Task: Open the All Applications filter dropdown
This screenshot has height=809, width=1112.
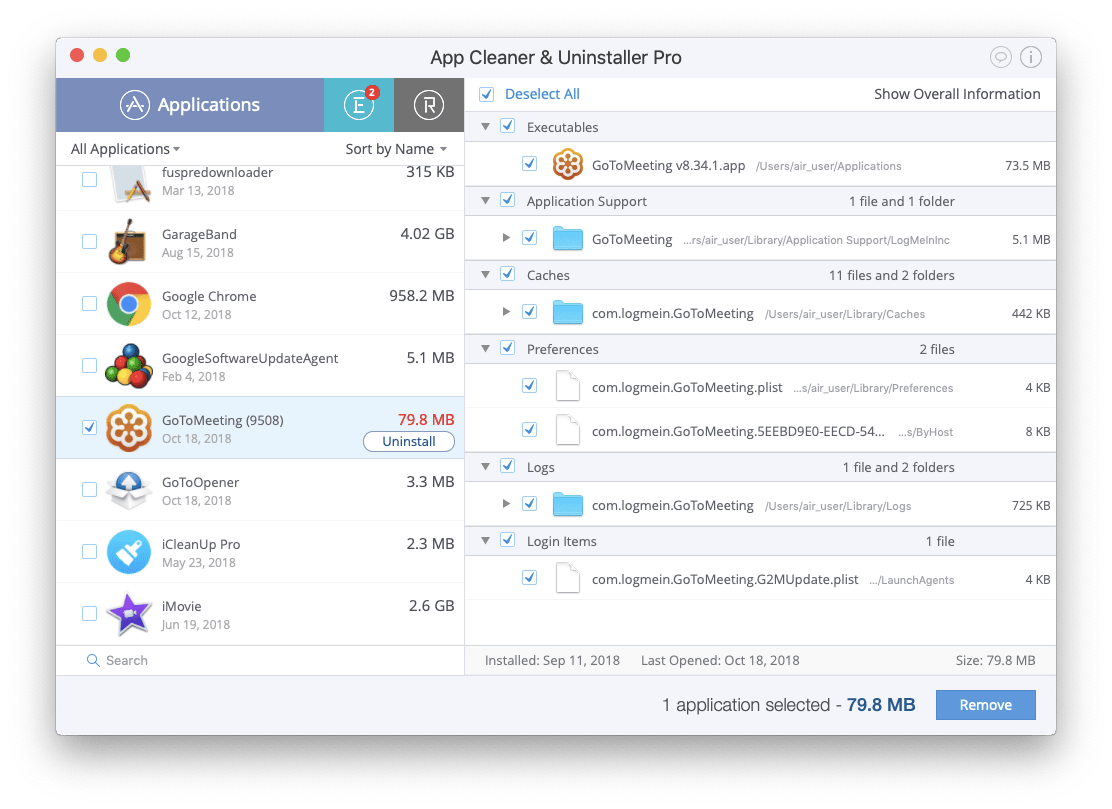Action: point(120,148)
